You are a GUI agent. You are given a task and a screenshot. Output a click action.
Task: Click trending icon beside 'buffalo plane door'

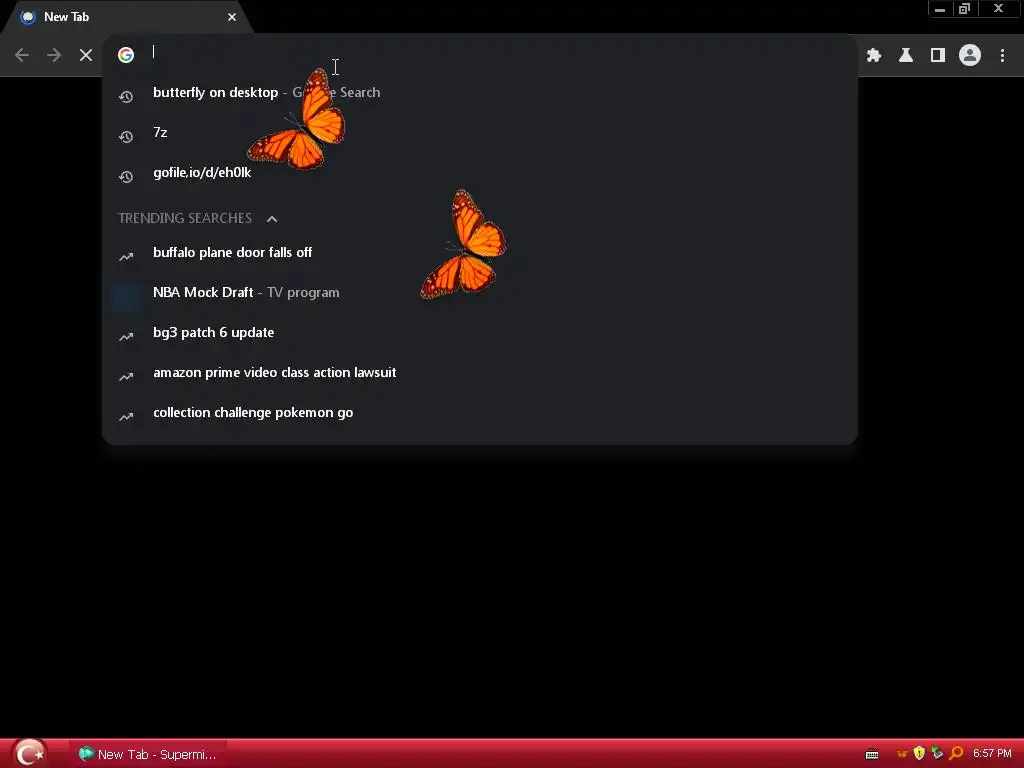[126, 257]
